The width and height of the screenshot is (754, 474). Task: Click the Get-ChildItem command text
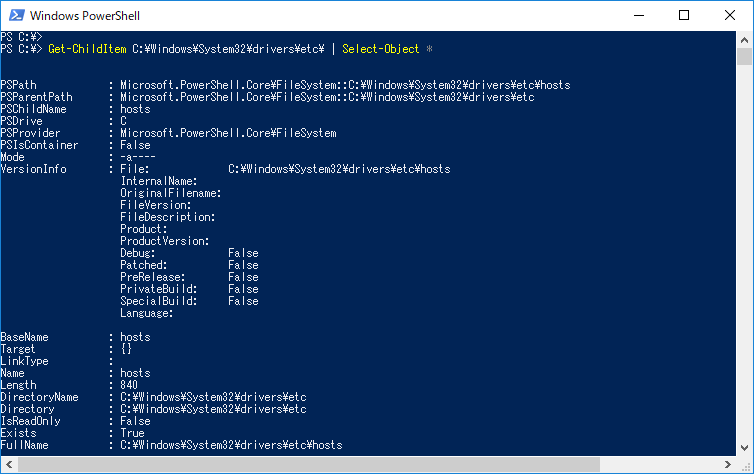click(87, 49)
